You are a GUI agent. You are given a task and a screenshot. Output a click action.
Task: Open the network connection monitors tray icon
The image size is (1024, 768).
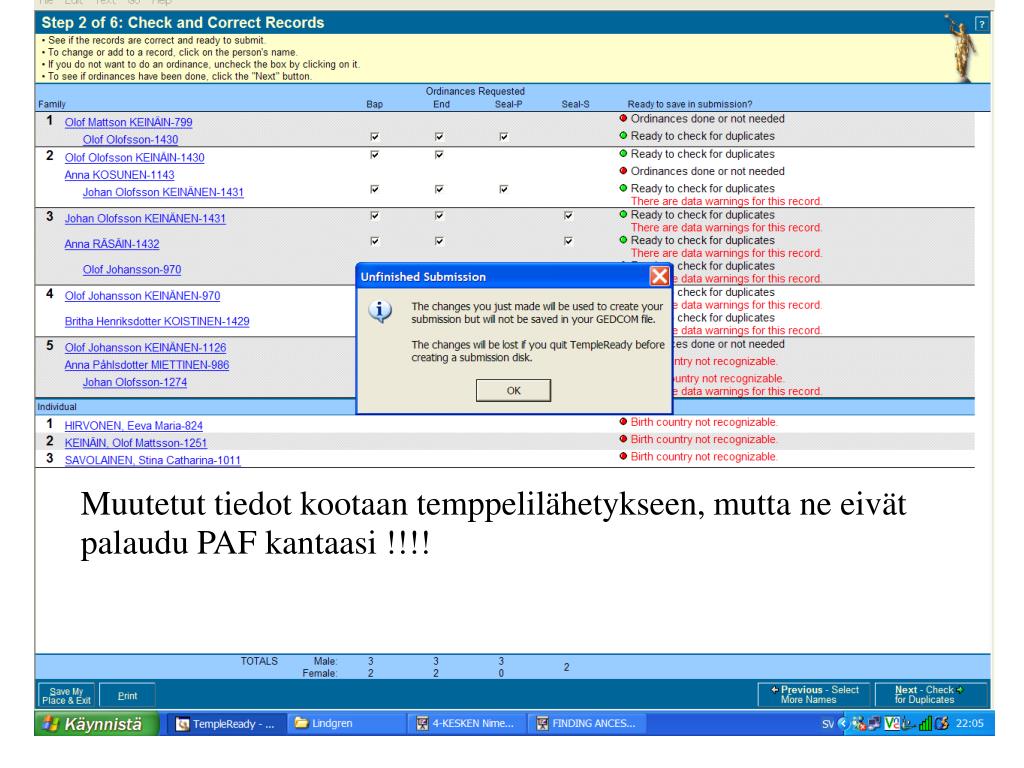874,724
